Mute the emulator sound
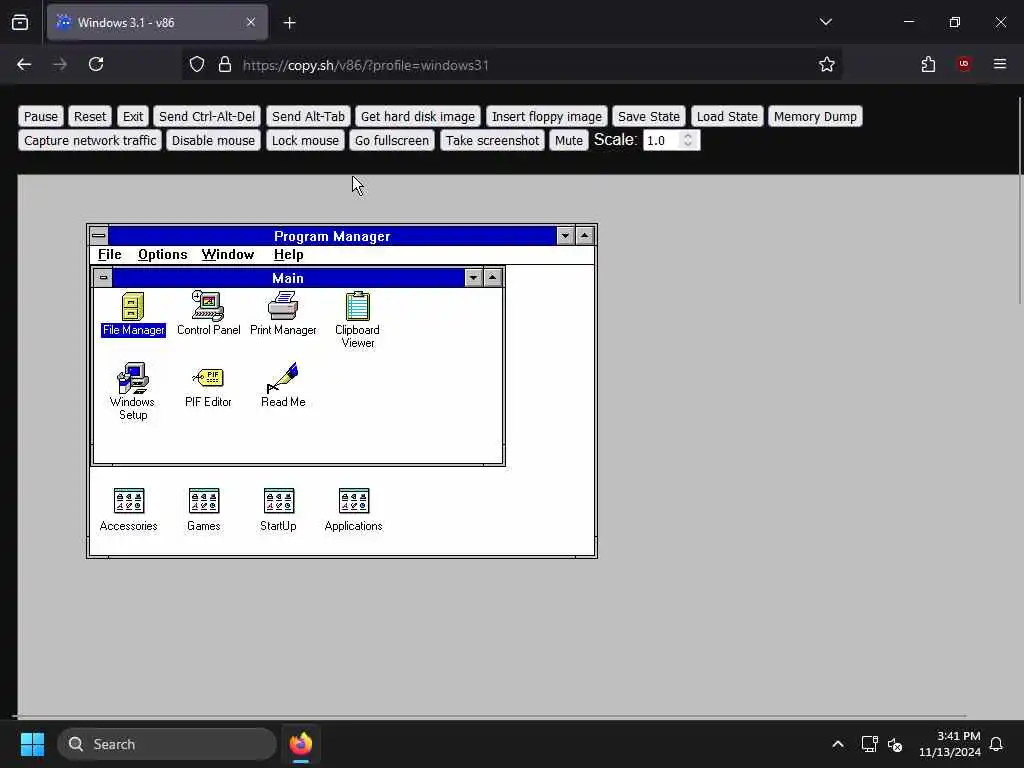 pos(569,140)
